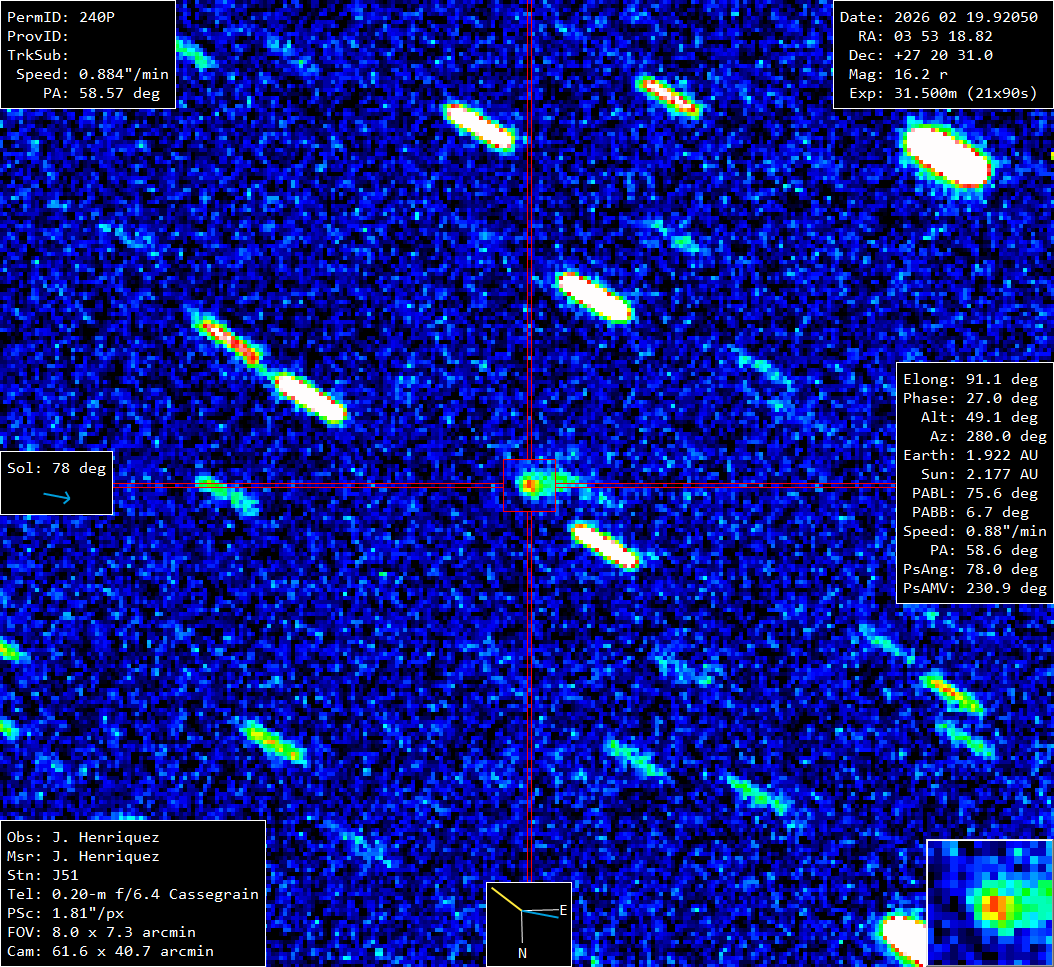Click the E label on the compass
This screenshot has height=967, width=1054.
click(563, 910)
